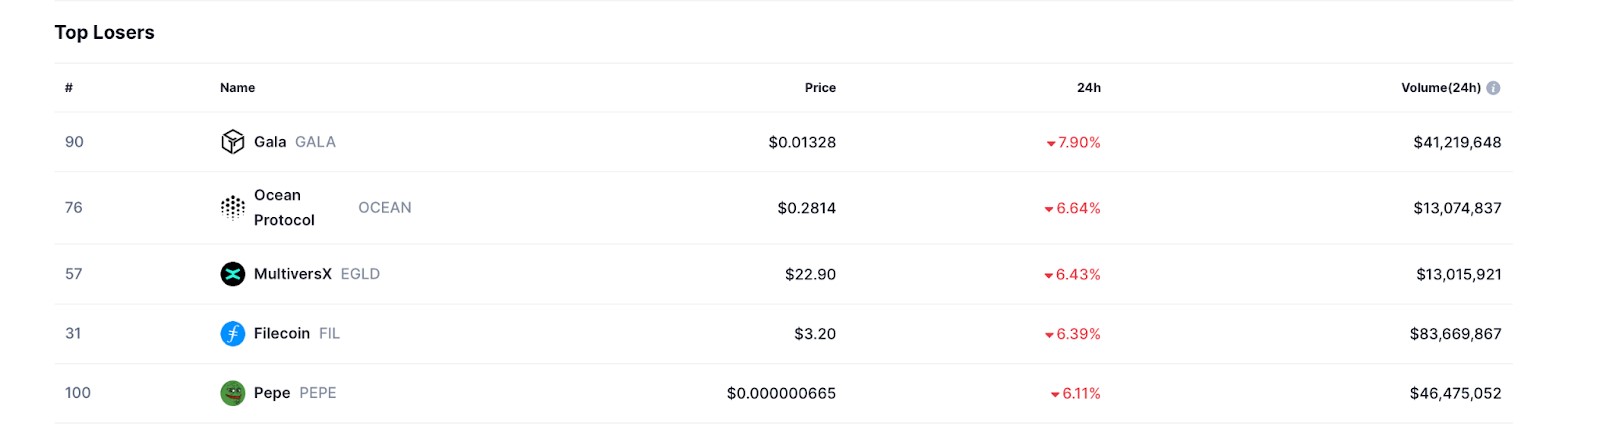Click the MultiversX black X logo
This screenshot has height=427, width=1600.
click(x=232, y=274)
